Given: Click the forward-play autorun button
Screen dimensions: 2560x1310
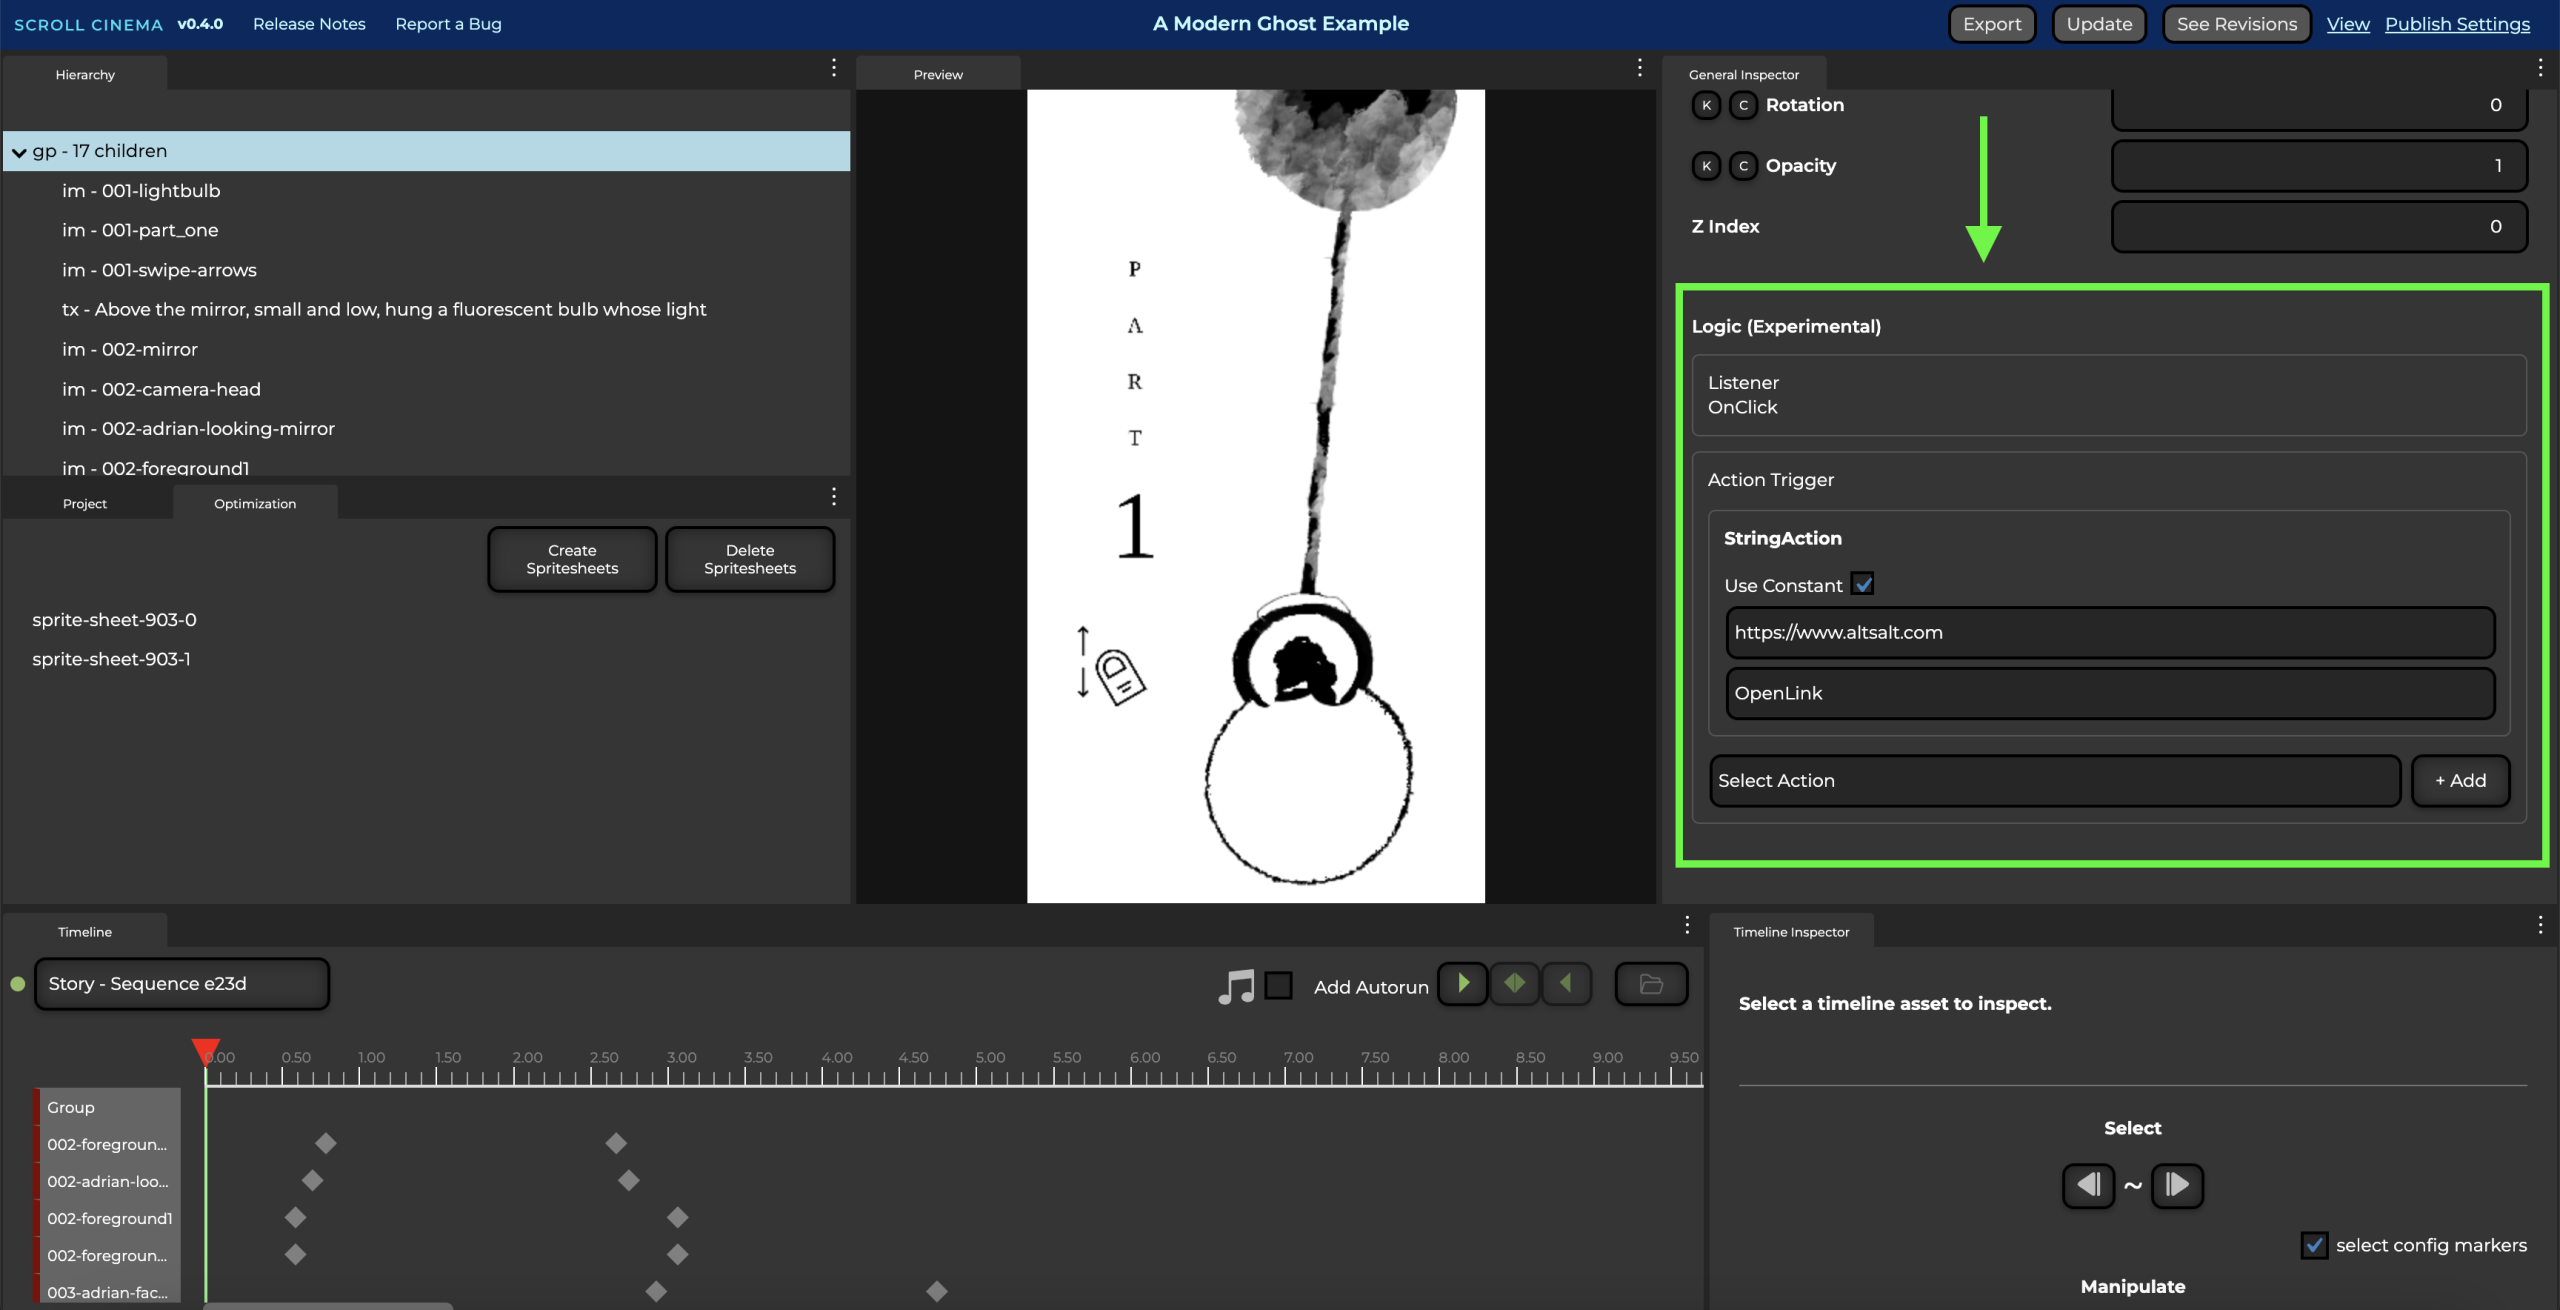Looking at the screenshot, I should [1463, 984].
